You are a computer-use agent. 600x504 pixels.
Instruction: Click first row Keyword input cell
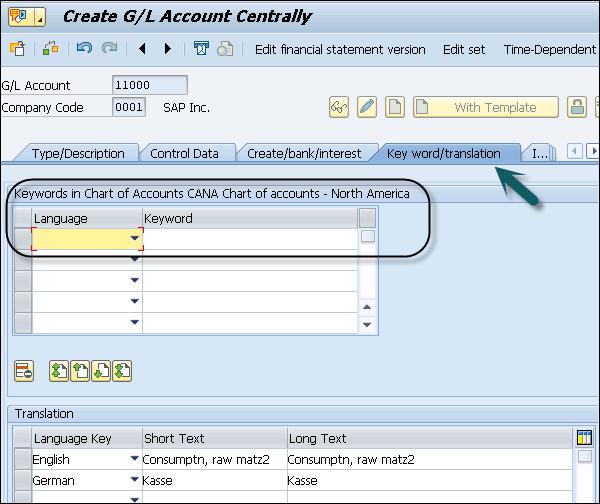(x=250, y=239)
